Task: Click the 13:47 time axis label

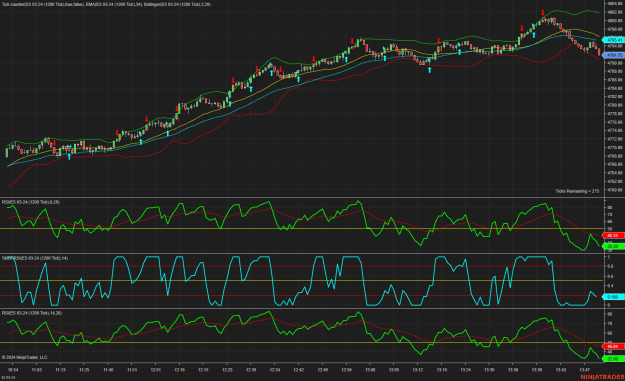Action: click(584, 370)
